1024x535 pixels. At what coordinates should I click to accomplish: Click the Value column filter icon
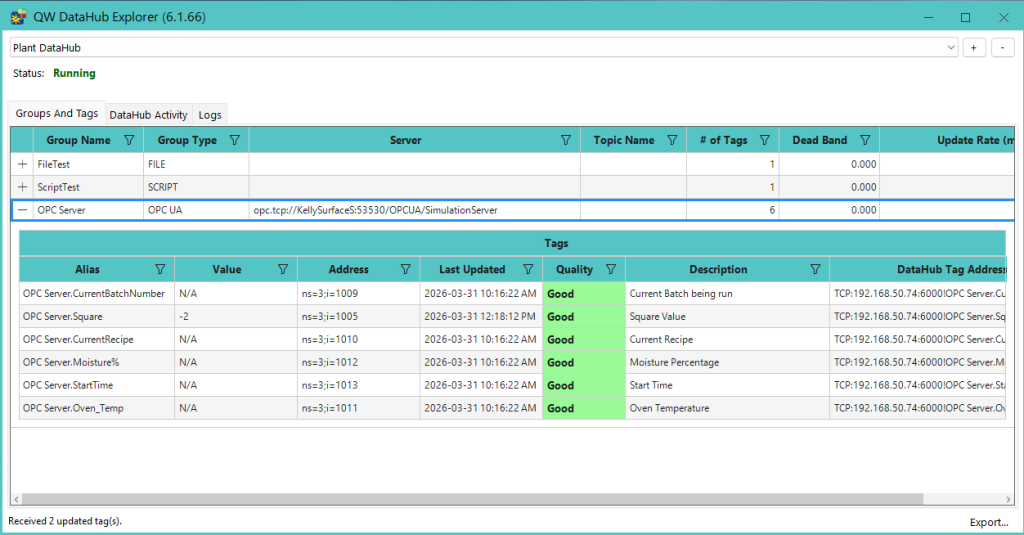coord(283,269)
